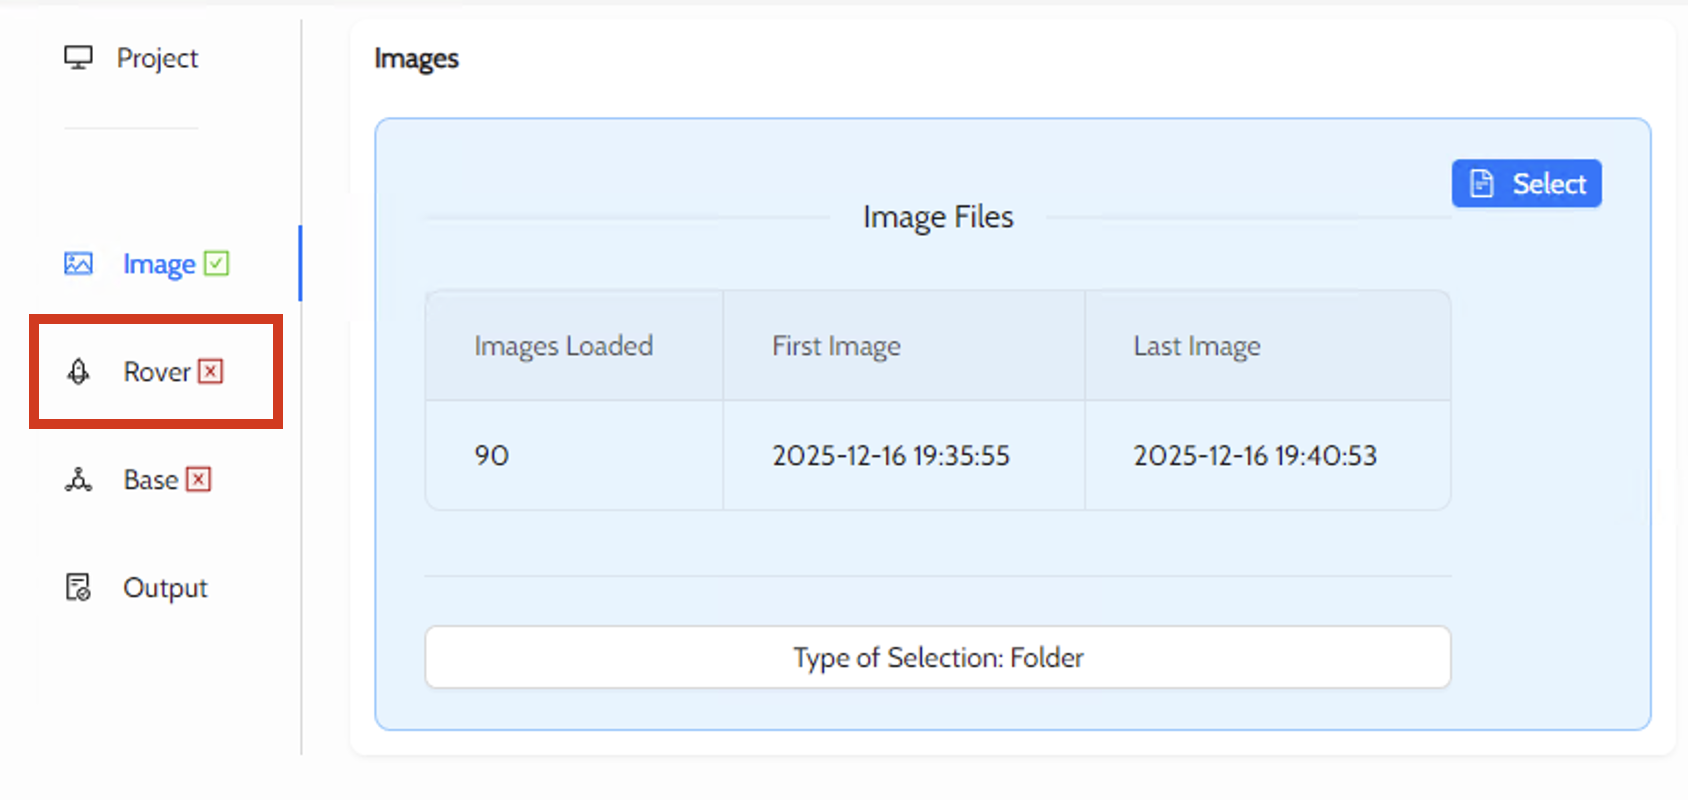1688x800 pixels.
Task: Click the Output document icon
Action: click(x=78, y=587)
